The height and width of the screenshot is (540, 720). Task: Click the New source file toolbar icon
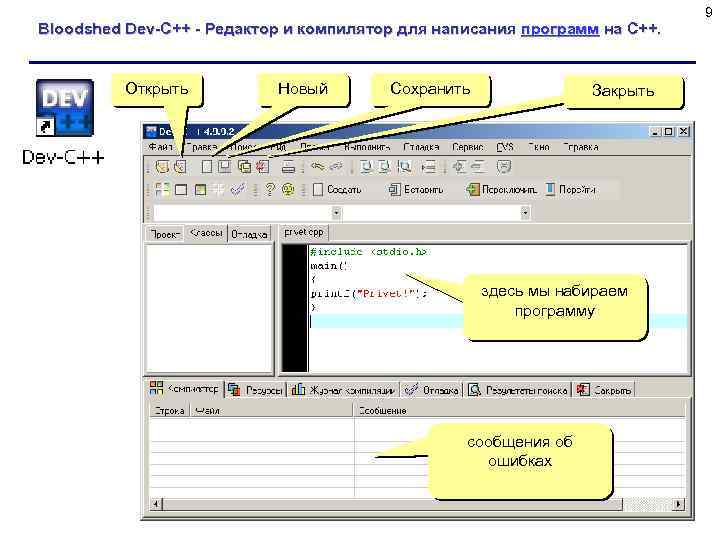point(207,167)
